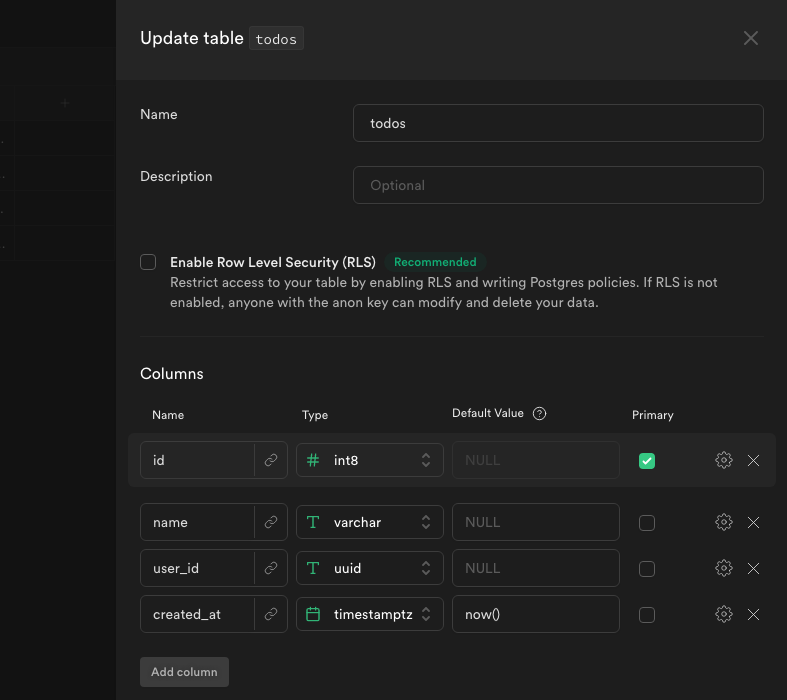
Task: Change the varchar type dropdown
Action: click(x=370, y=522)
